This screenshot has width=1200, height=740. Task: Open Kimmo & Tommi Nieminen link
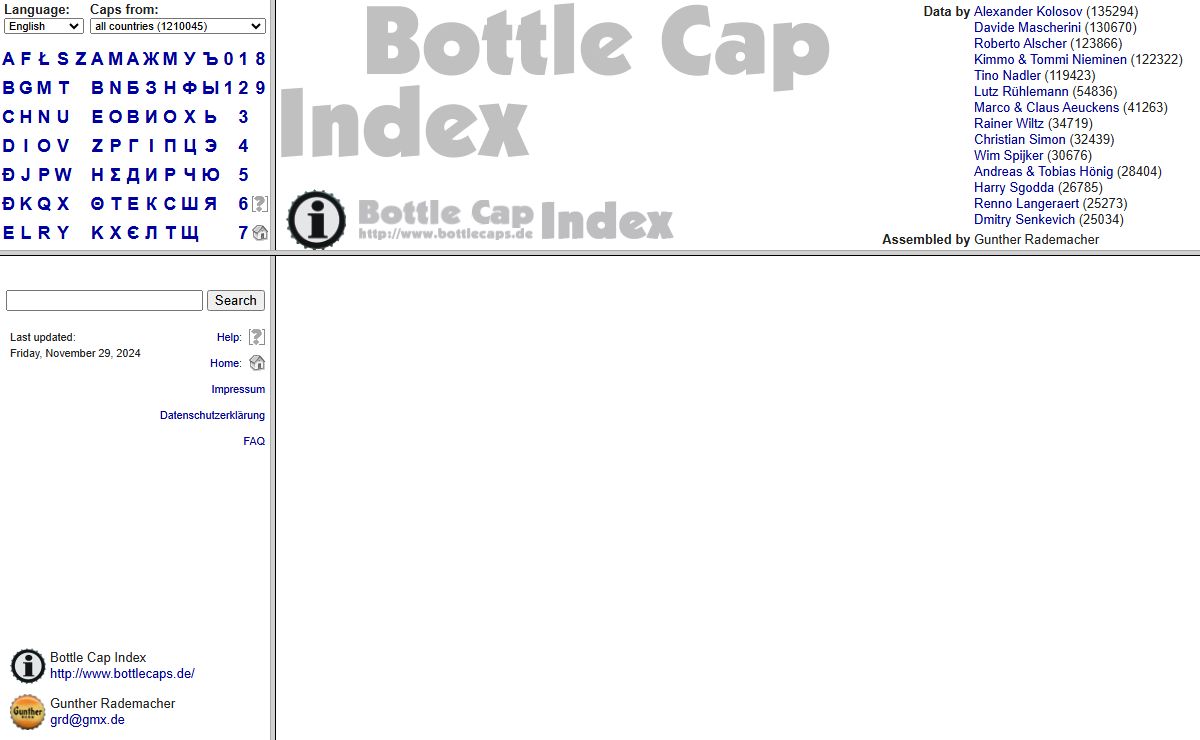(1050, 60)
